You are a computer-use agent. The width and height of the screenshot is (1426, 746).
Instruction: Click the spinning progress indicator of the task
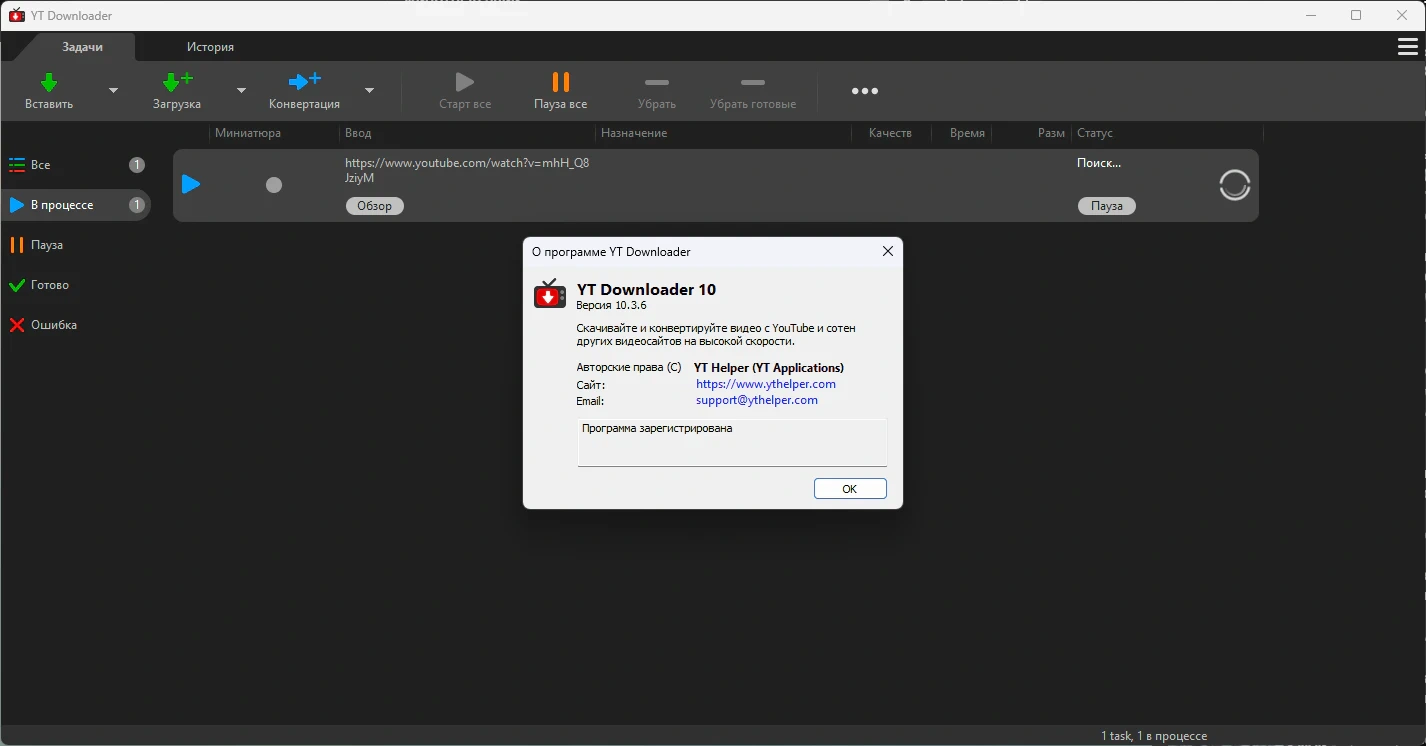click(x=1235, y=185)
